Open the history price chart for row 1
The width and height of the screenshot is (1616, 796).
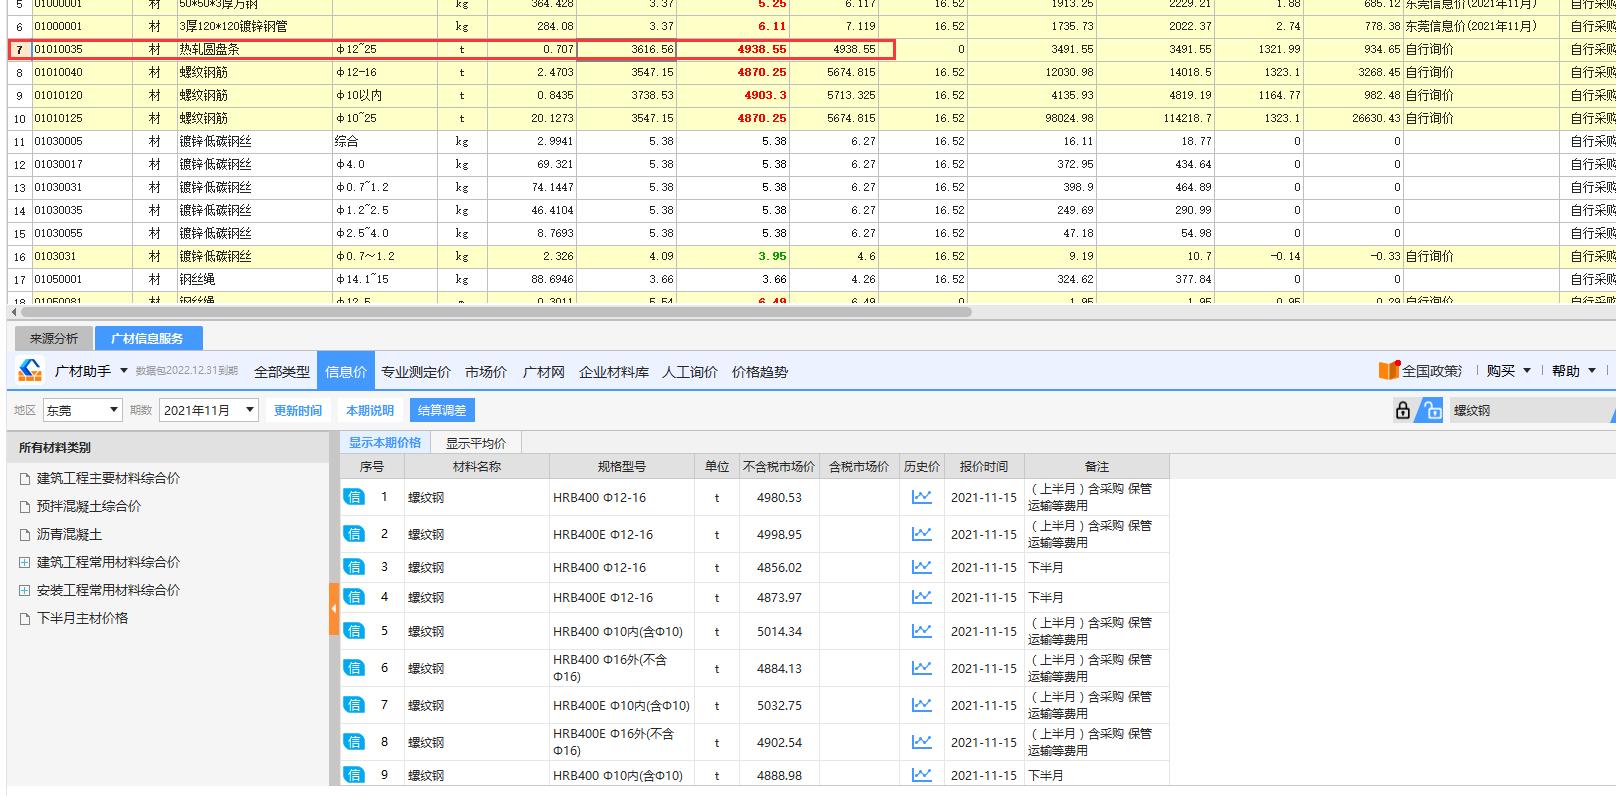coord(921,497)
